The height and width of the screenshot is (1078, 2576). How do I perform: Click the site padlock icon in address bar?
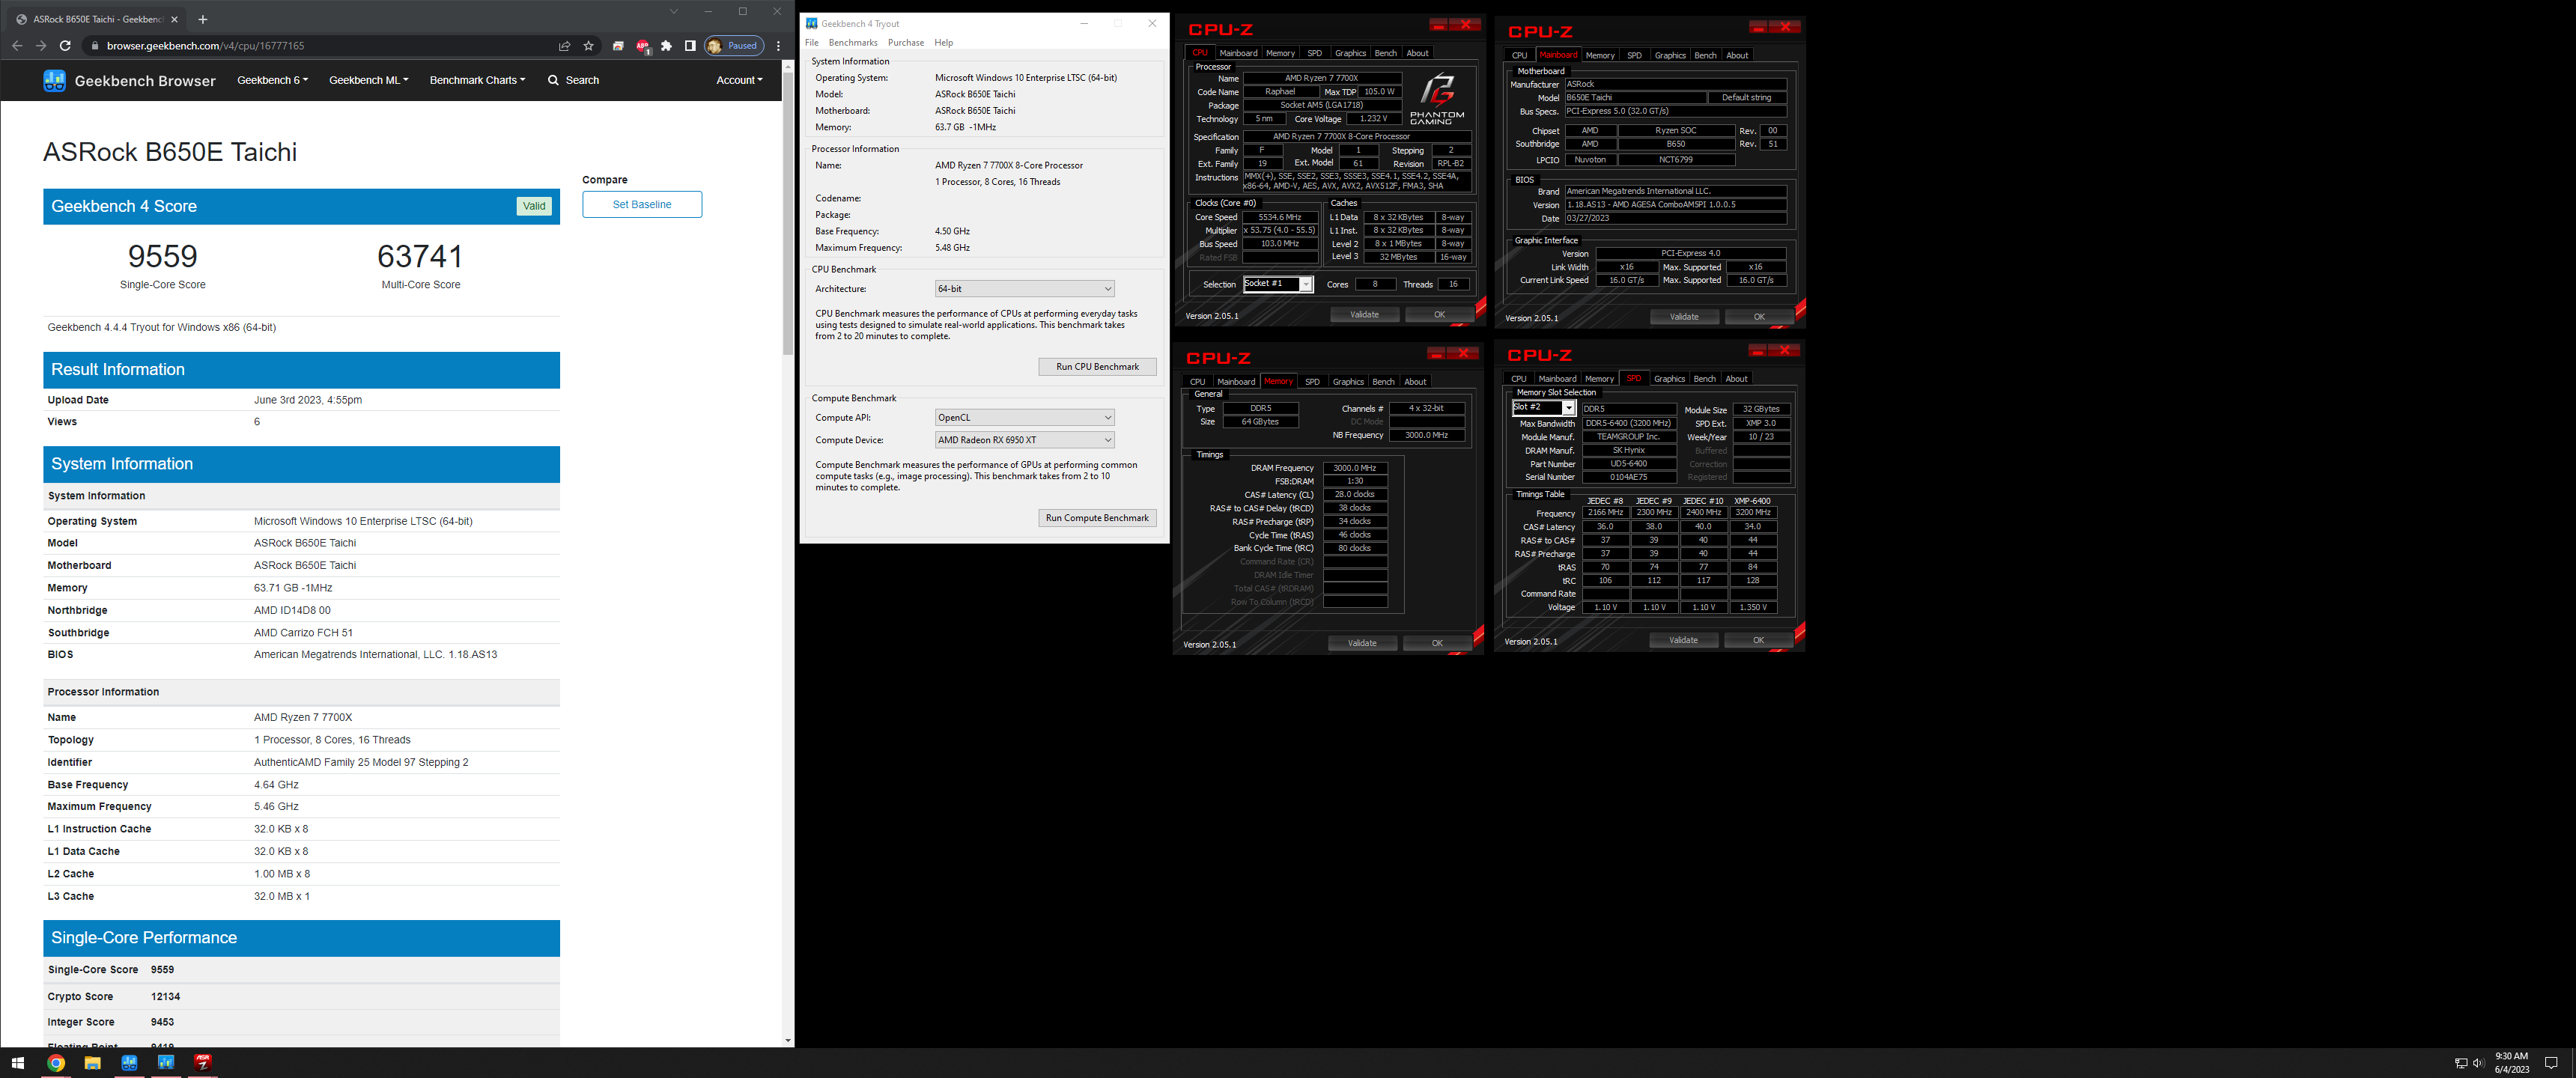click(x=95, y=46)
